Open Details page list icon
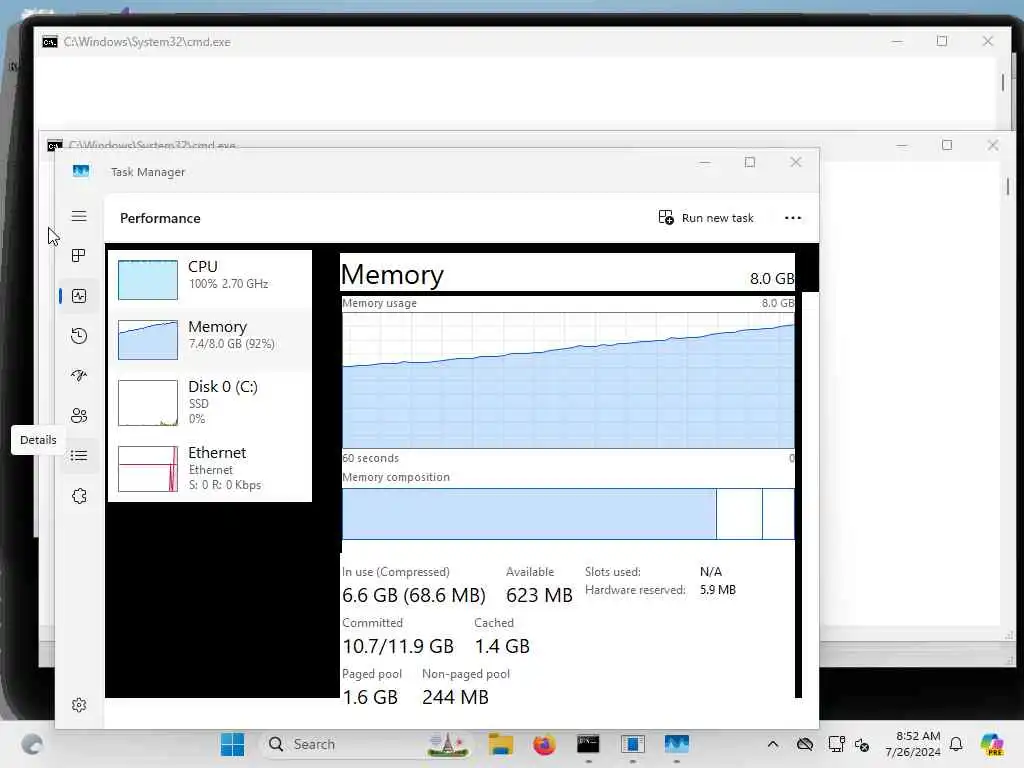Screen dimensions: 1024x768 coord(79,455)
